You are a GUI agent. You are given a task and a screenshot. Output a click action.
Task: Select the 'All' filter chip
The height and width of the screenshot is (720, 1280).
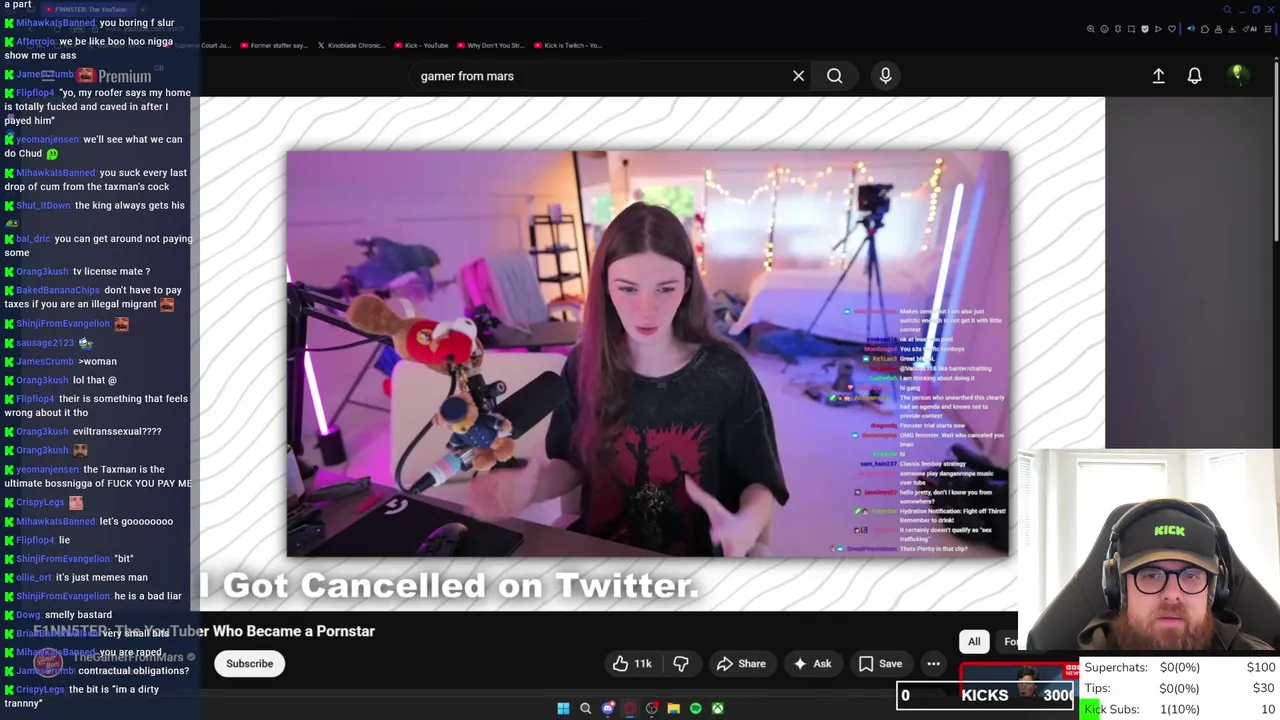(x=974, y=642)
